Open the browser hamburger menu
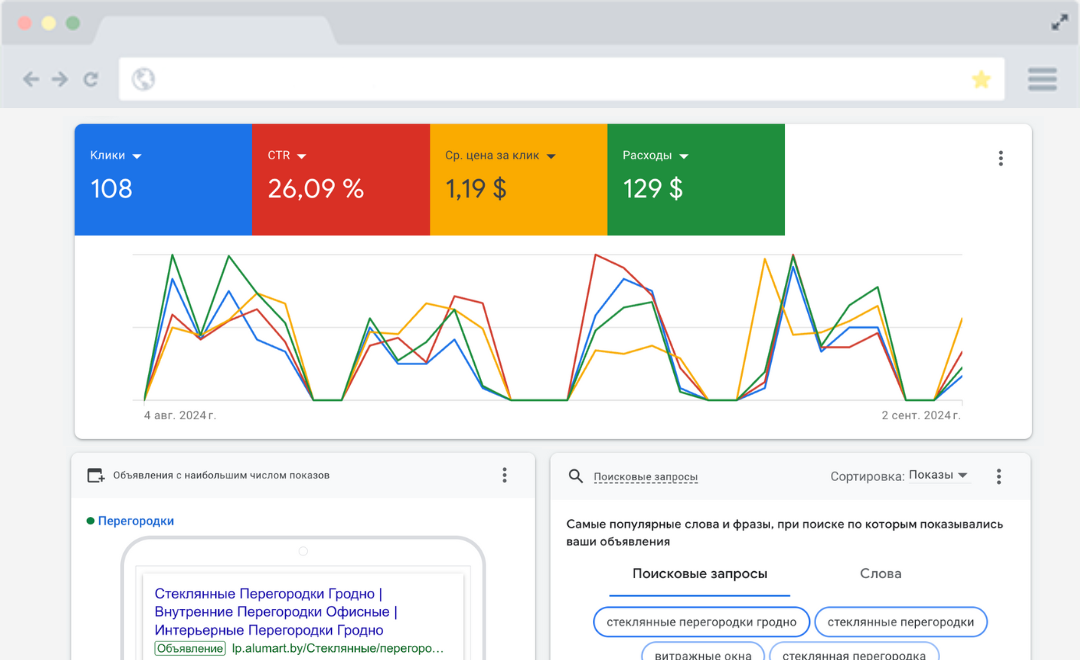The image size is (1080, 660). pyautogui.click(x=1042, y=79)
